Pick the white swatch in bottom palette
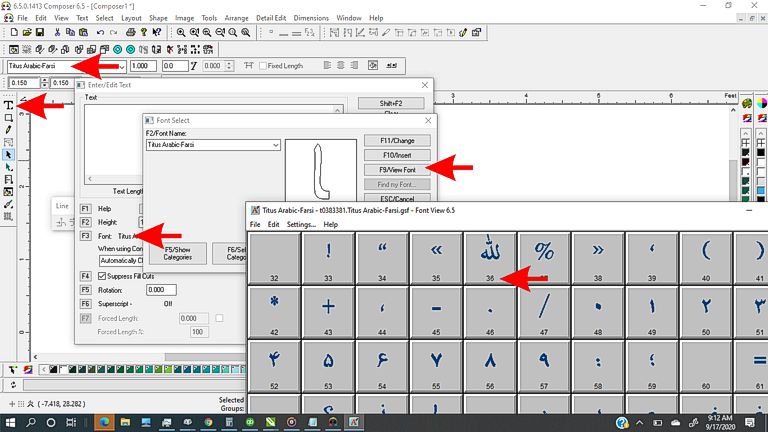The width and height of the screenshot is (768, 432). pos(63,369)
